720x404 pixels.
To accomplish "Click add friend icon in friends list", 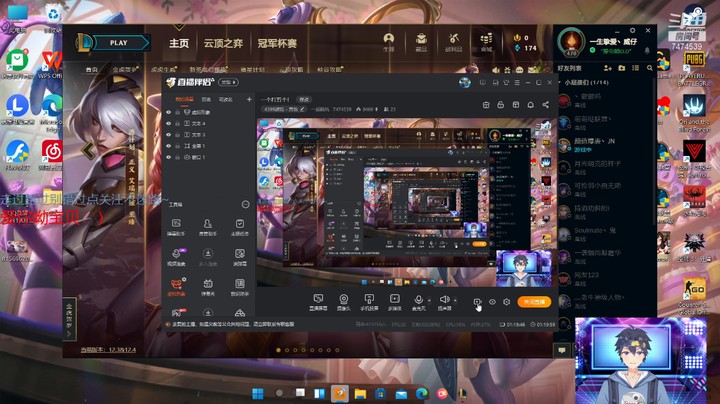I will pyautogui.click(x=608, y=68).
